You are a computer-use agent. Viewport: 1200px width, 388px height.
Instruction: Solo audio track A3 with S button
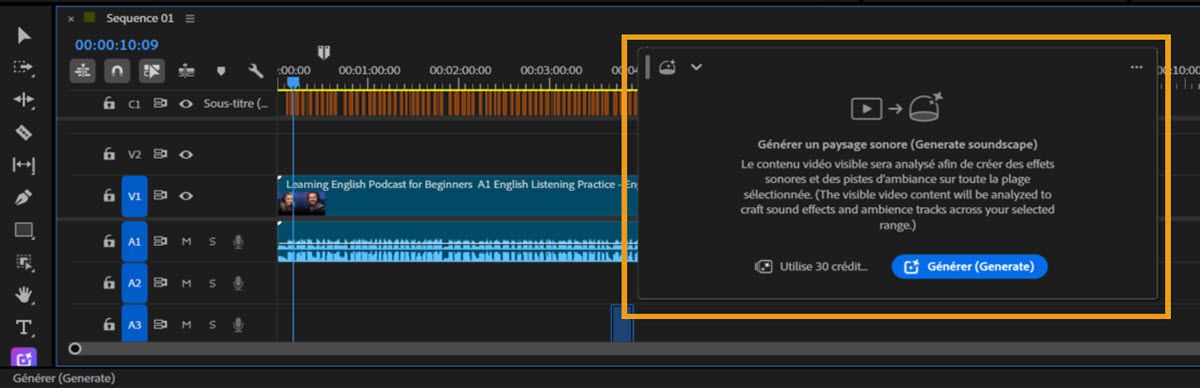click(x=212, y=325)
